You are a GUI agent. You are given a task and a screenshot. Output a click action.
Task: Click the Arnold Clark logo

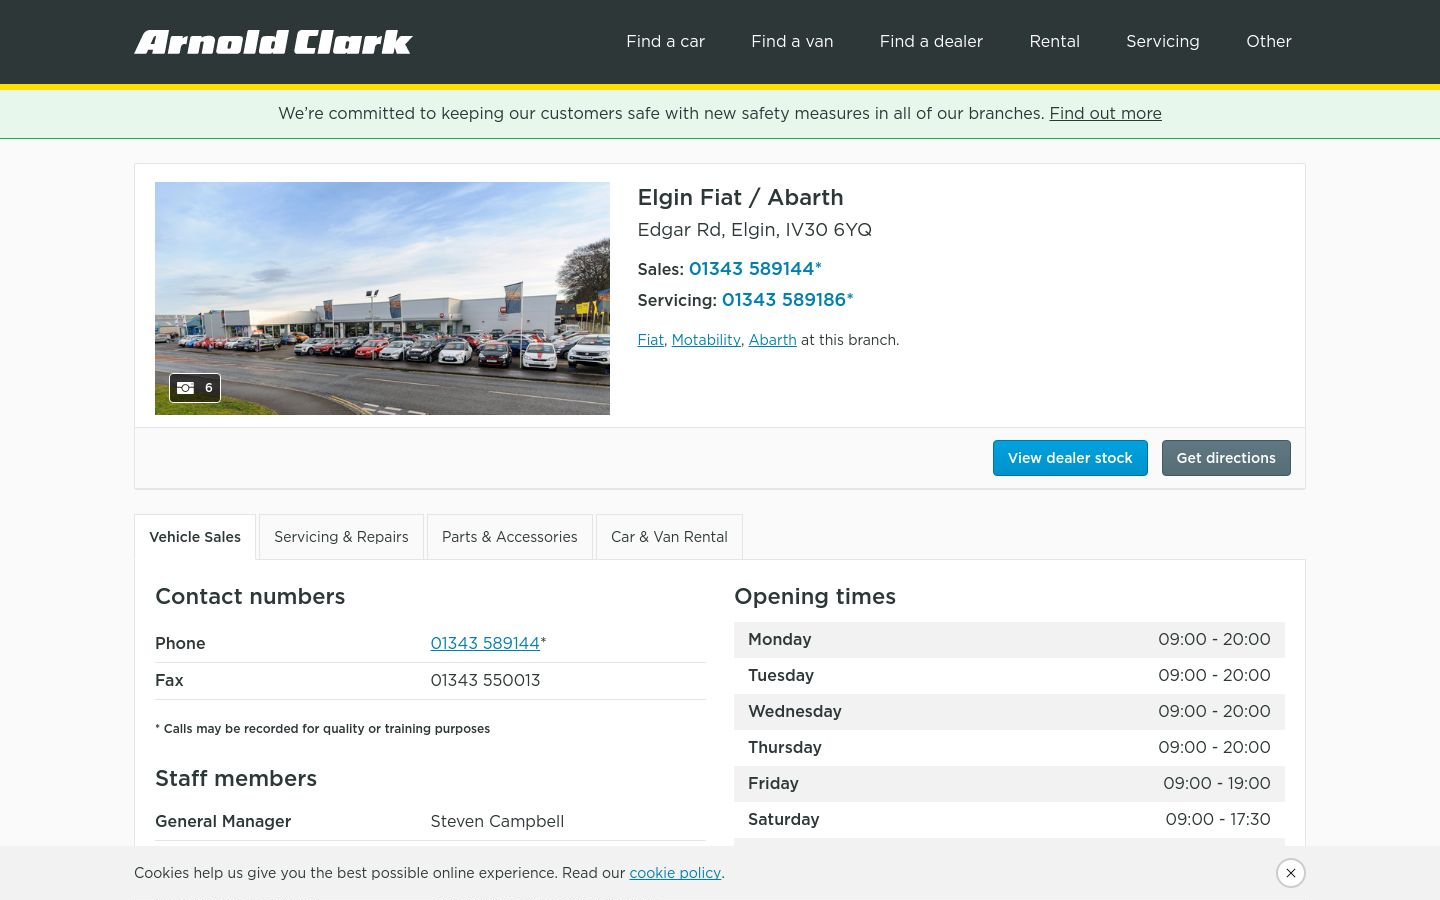click(x=273, y=42)
